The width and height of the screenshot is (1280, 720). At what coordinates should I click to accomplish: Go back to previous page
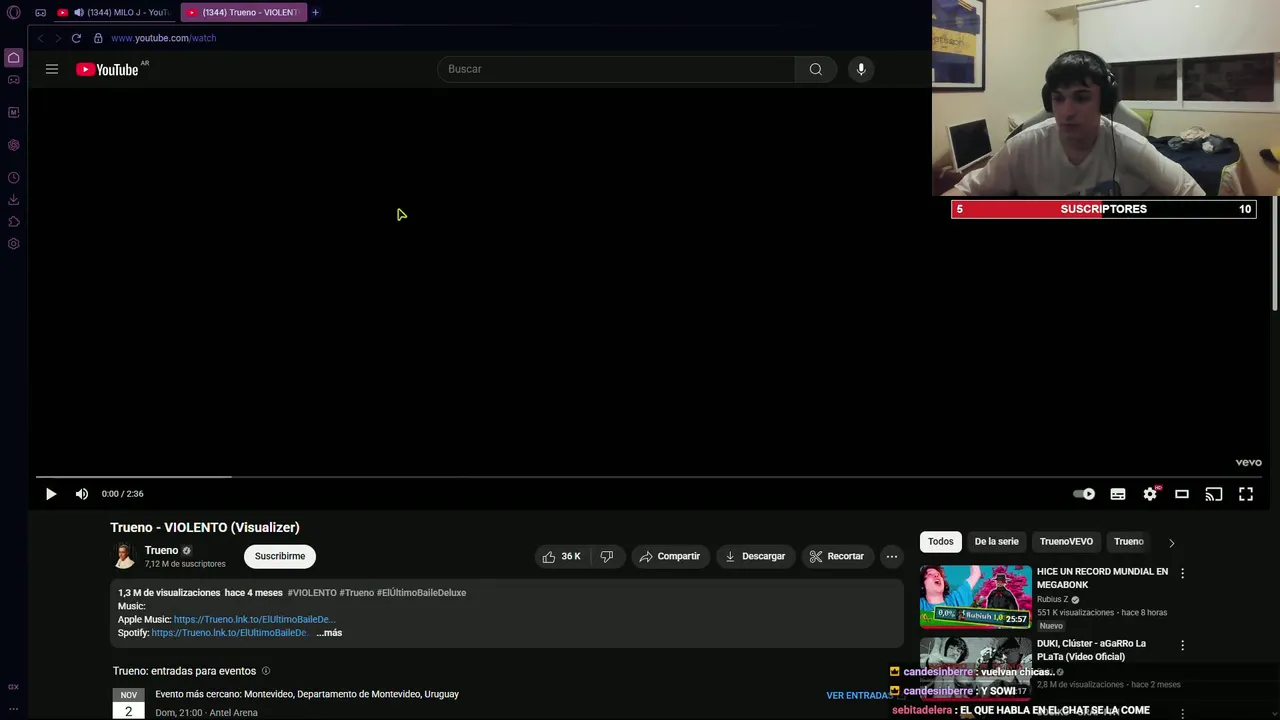40,38
